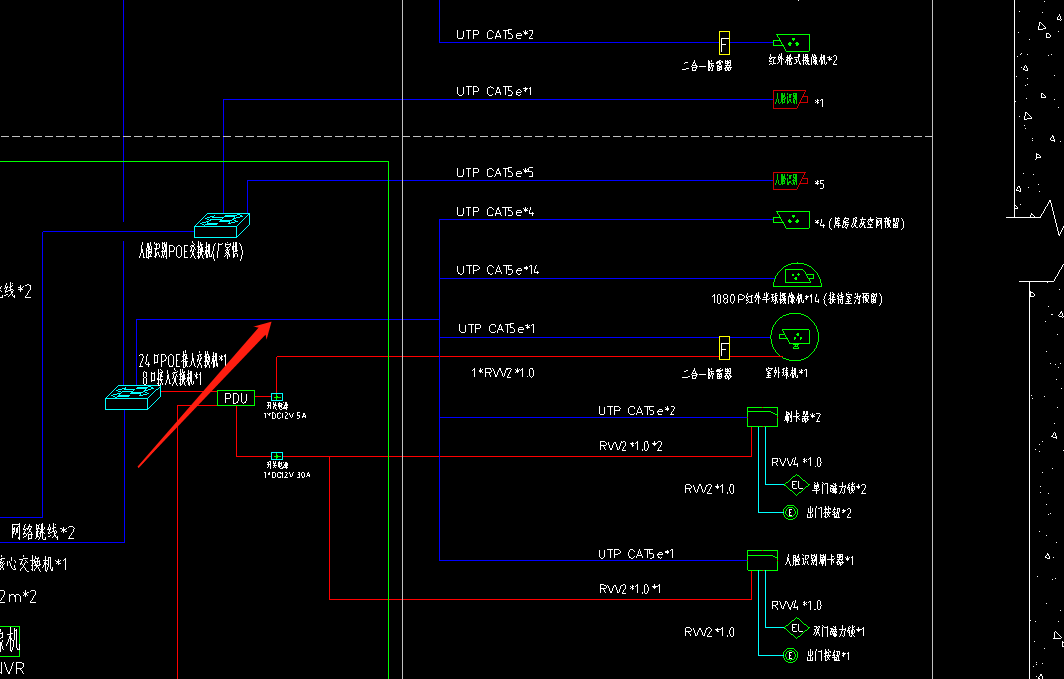Click the RVV2*1.0 label beside 单门磁力锁*2
Image resolution: width=1064 pixels, height=679 pixels.
click(709, 488)
